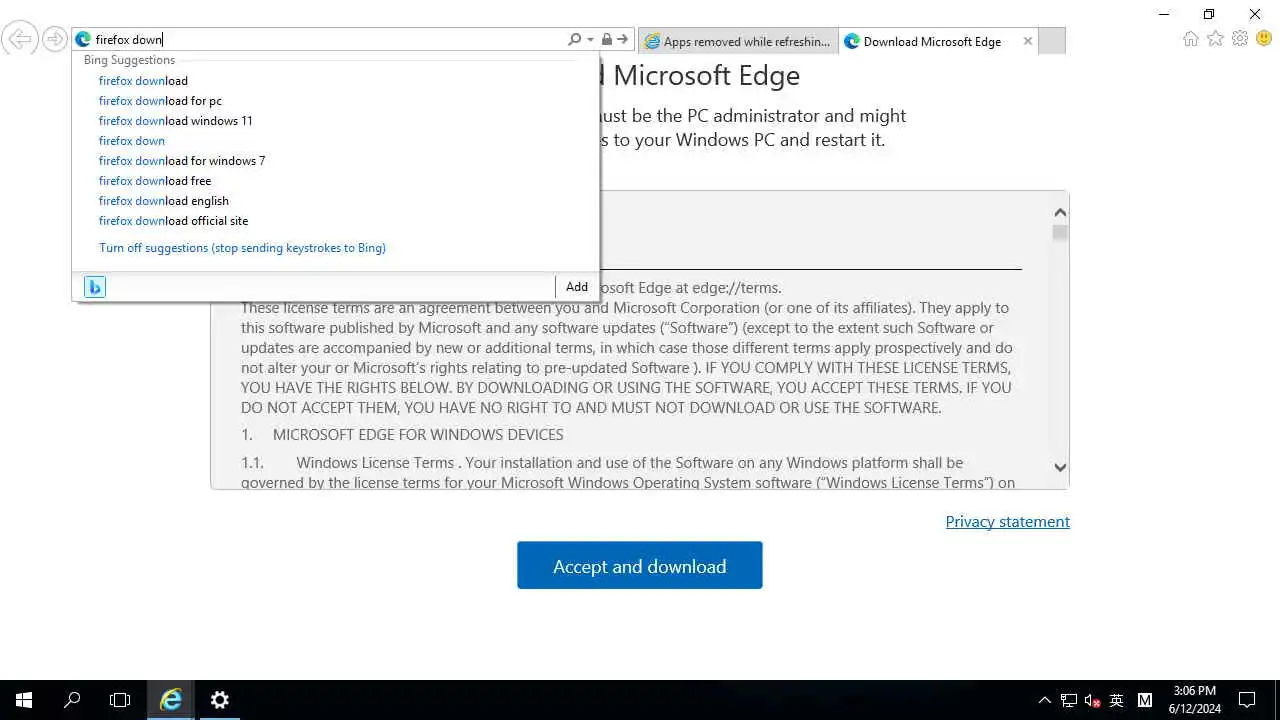Click the license scrollbar thumb
This screenshot has height=720, width=1280.
pyautogui.click(x=1060, y=233)
